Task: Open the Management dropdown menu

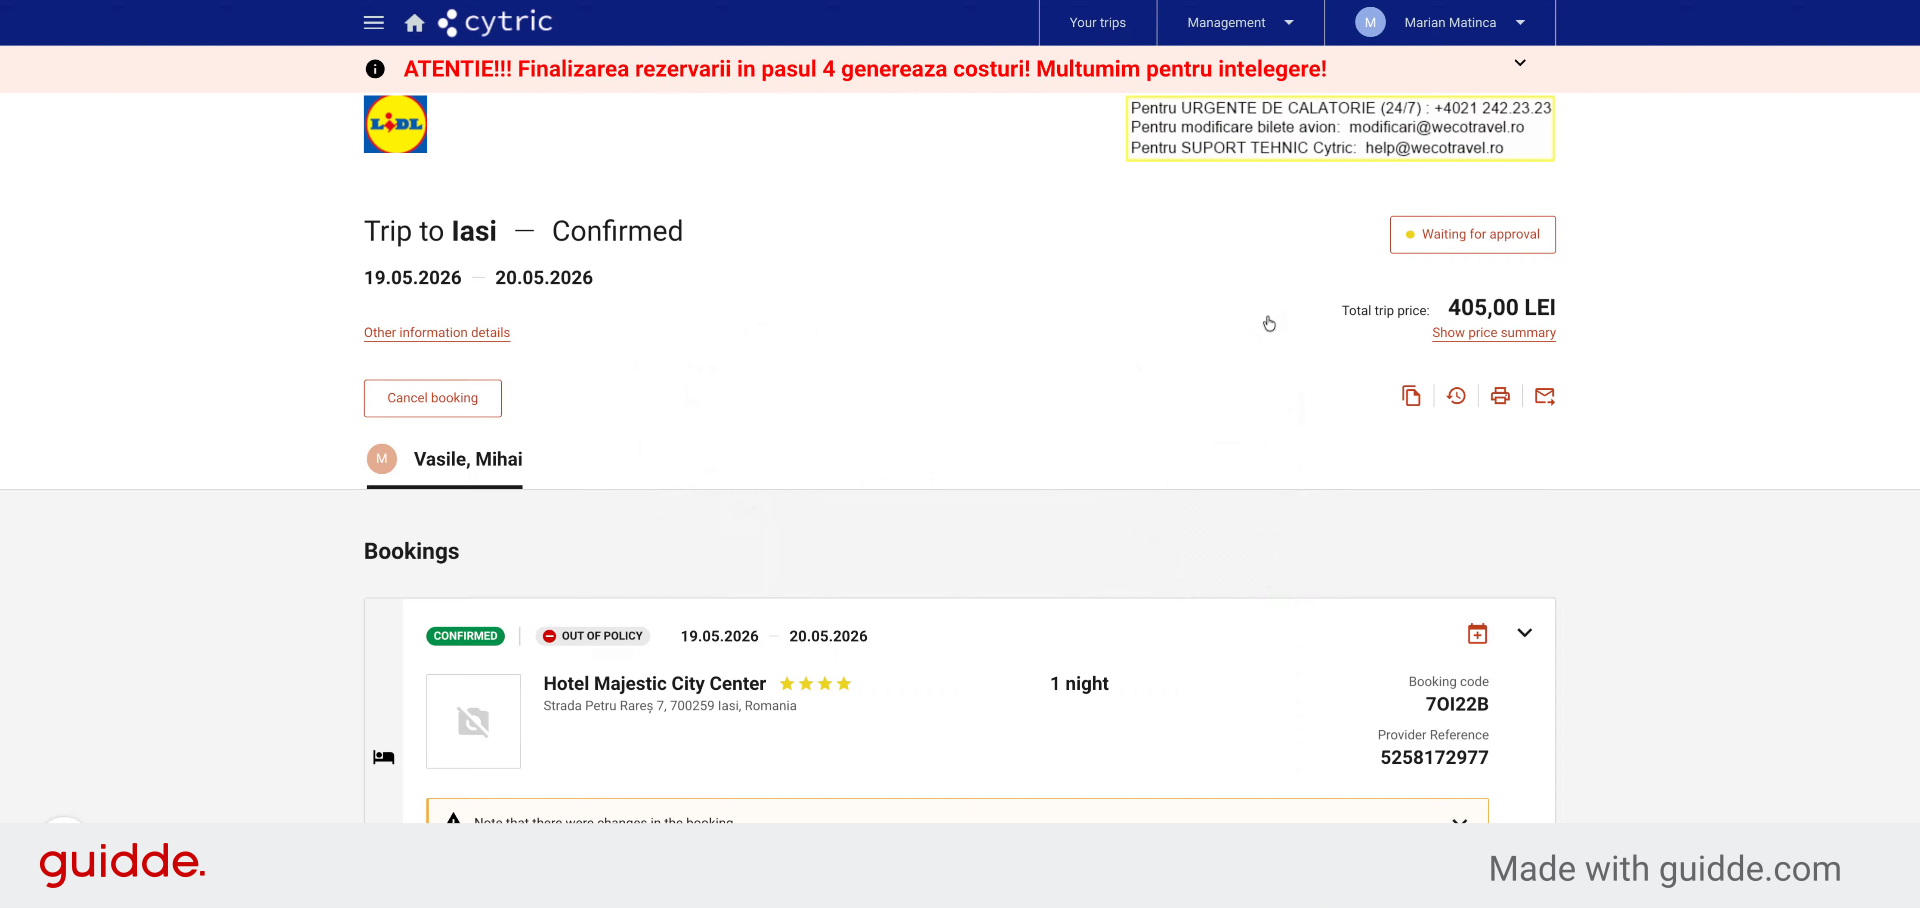Action: [1240, 23]
